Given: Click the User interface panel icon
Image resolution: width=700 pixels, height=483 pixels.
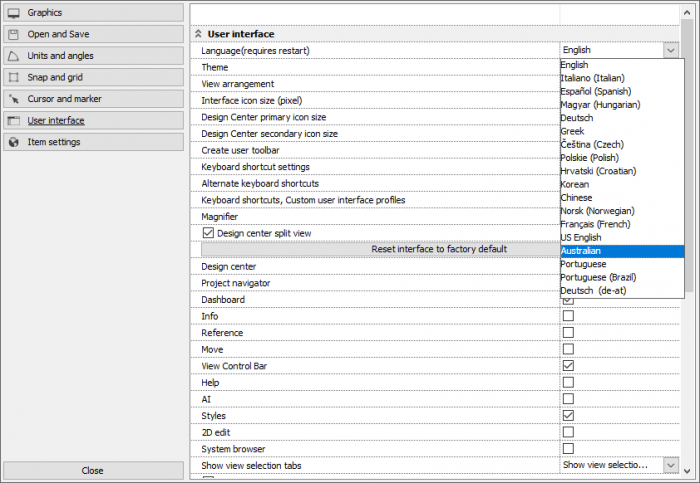Looking at the screenshot, I should 14,121.
